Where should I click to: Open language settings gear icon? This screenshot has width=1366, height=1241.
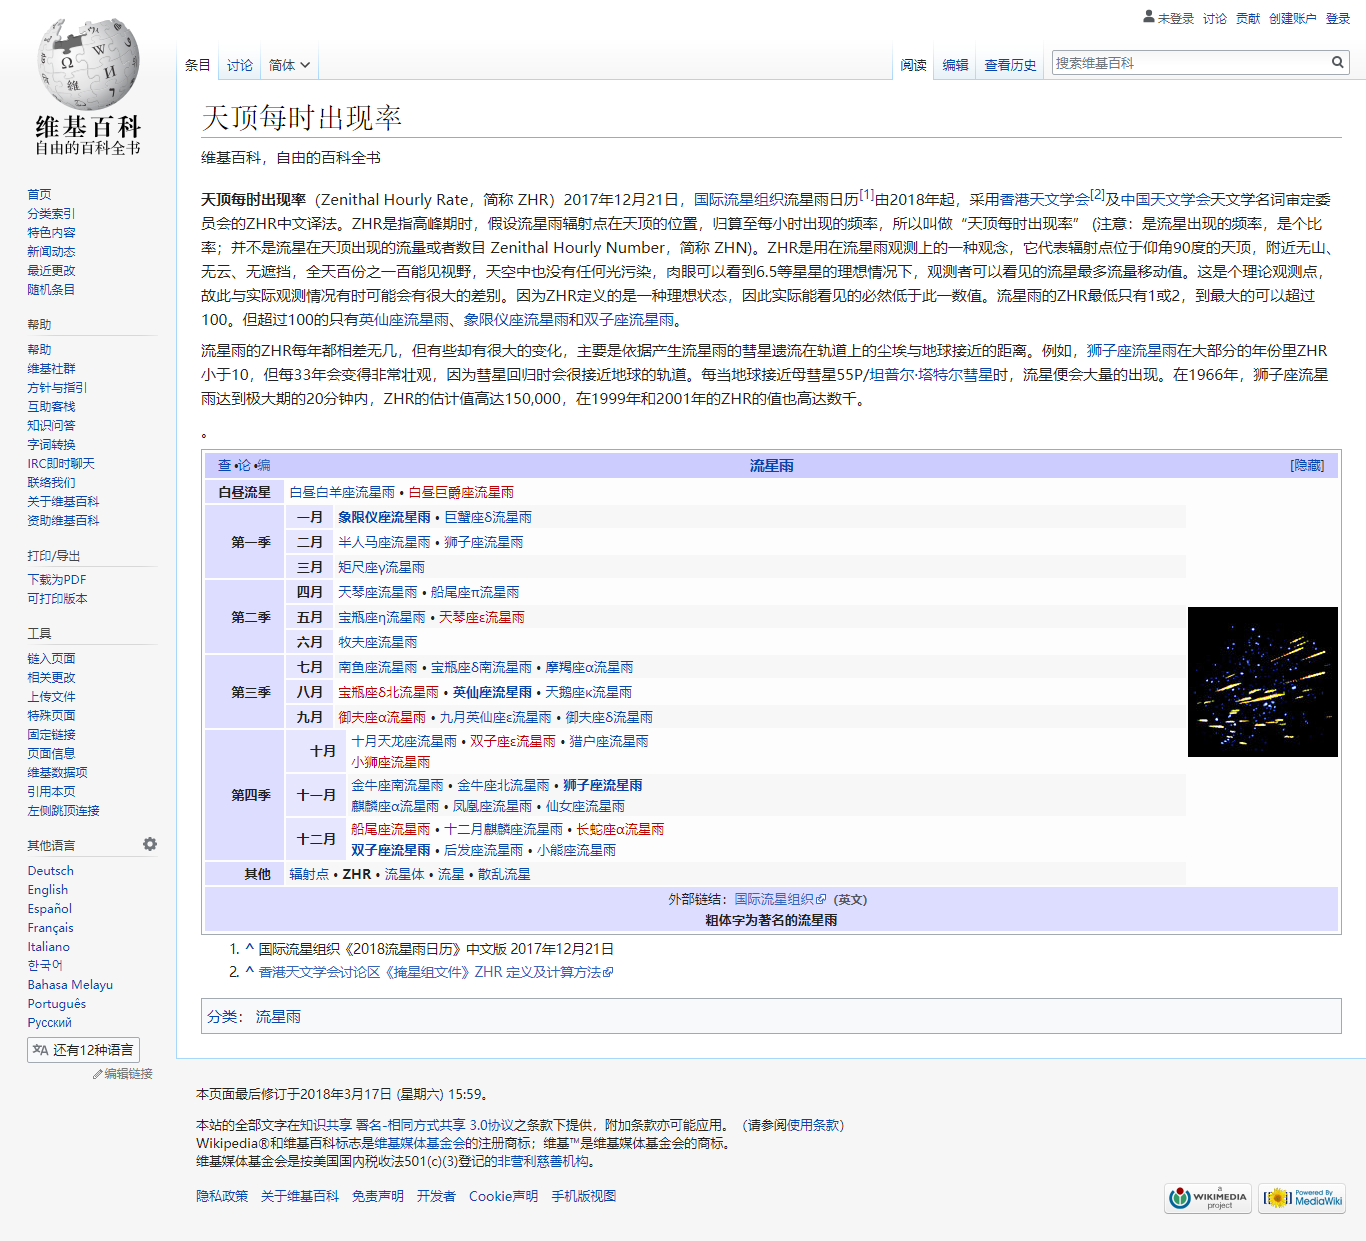150,844
